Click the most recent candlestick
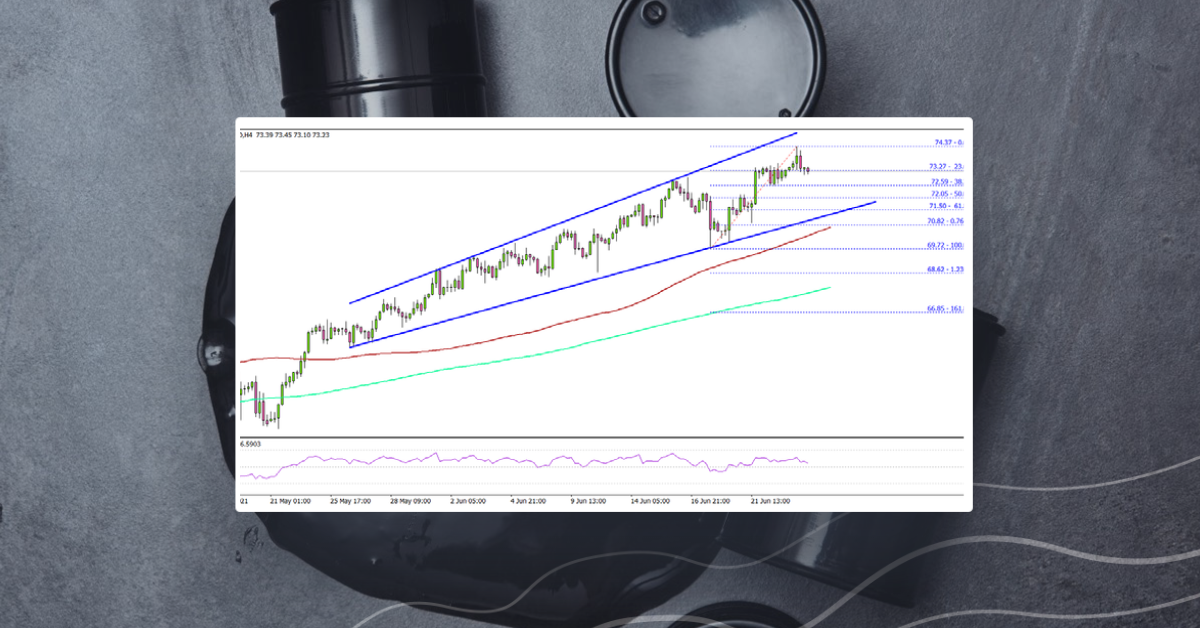 pyautogui.click(x=806, y=168)
